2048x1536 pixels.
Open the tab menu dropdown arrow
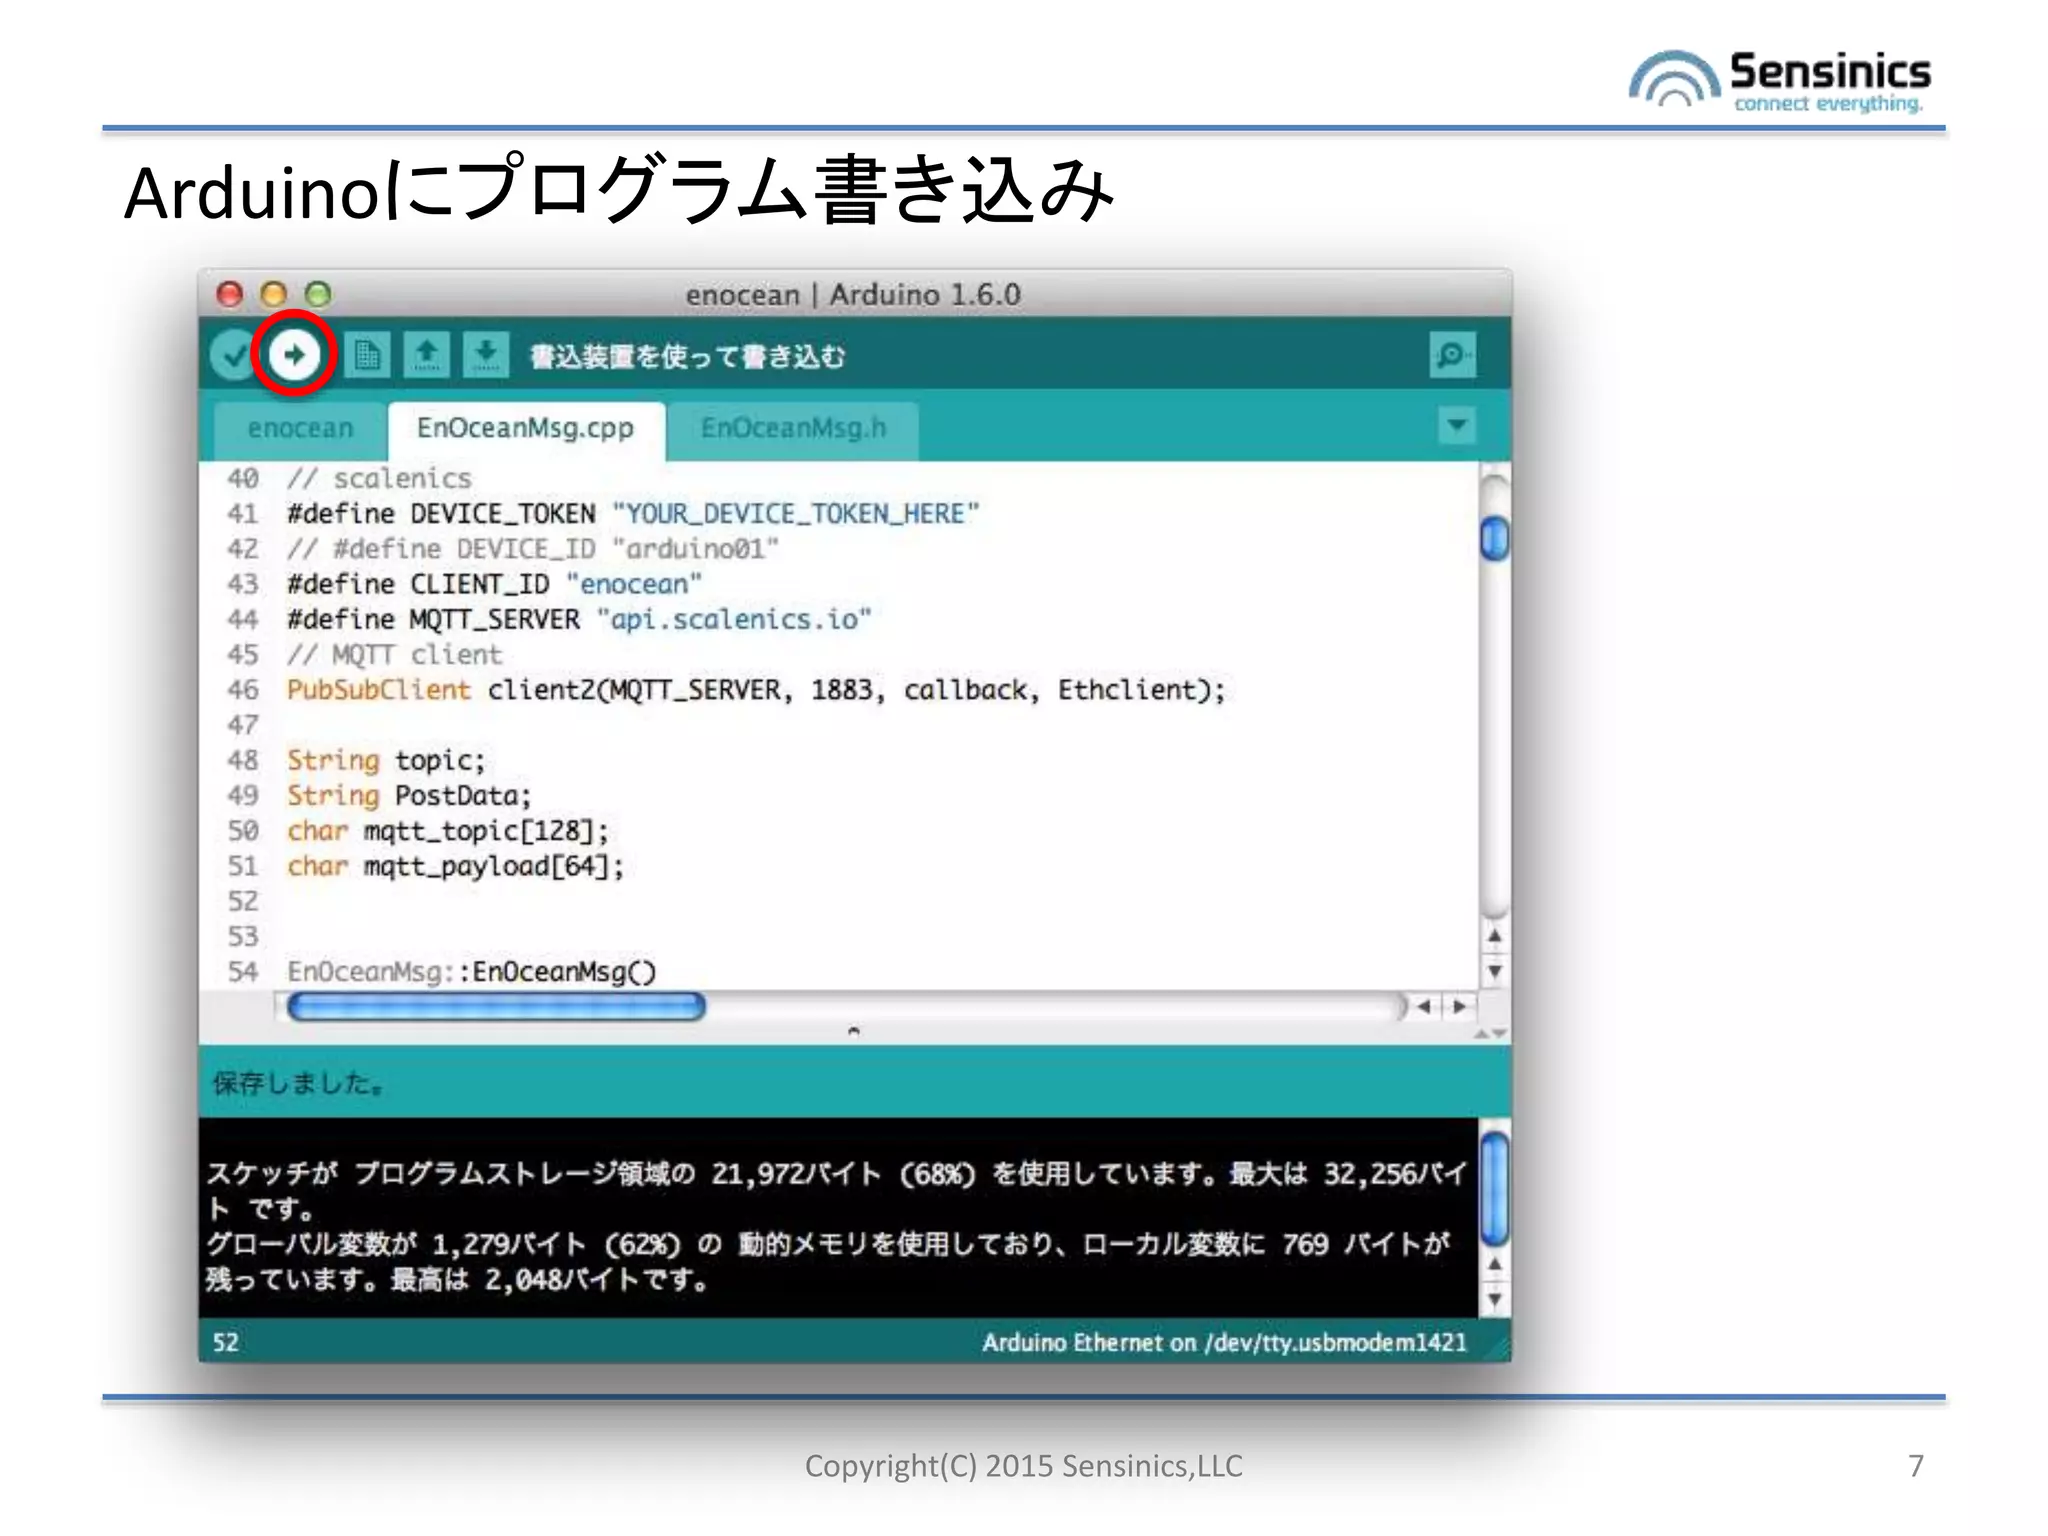click(x=1457, y=425)
